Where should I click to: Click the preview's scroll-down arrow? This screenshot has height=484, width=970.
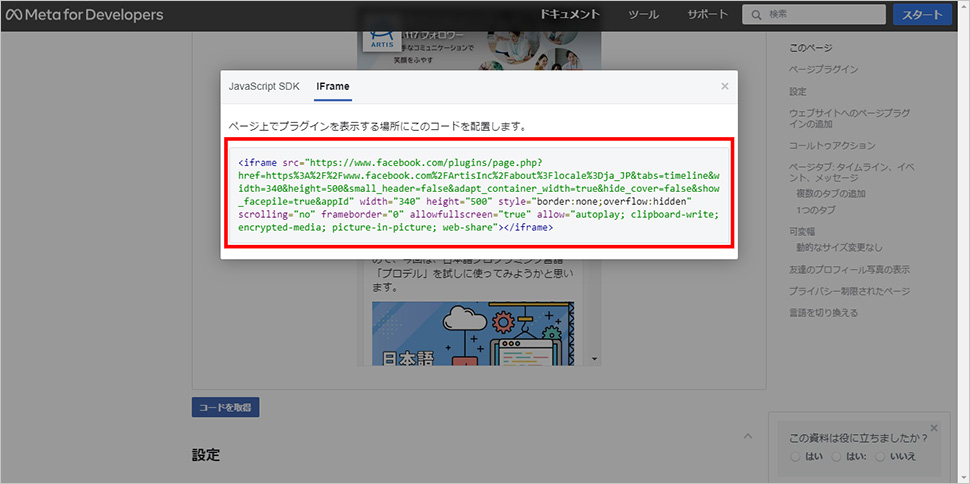click(594, 358)
